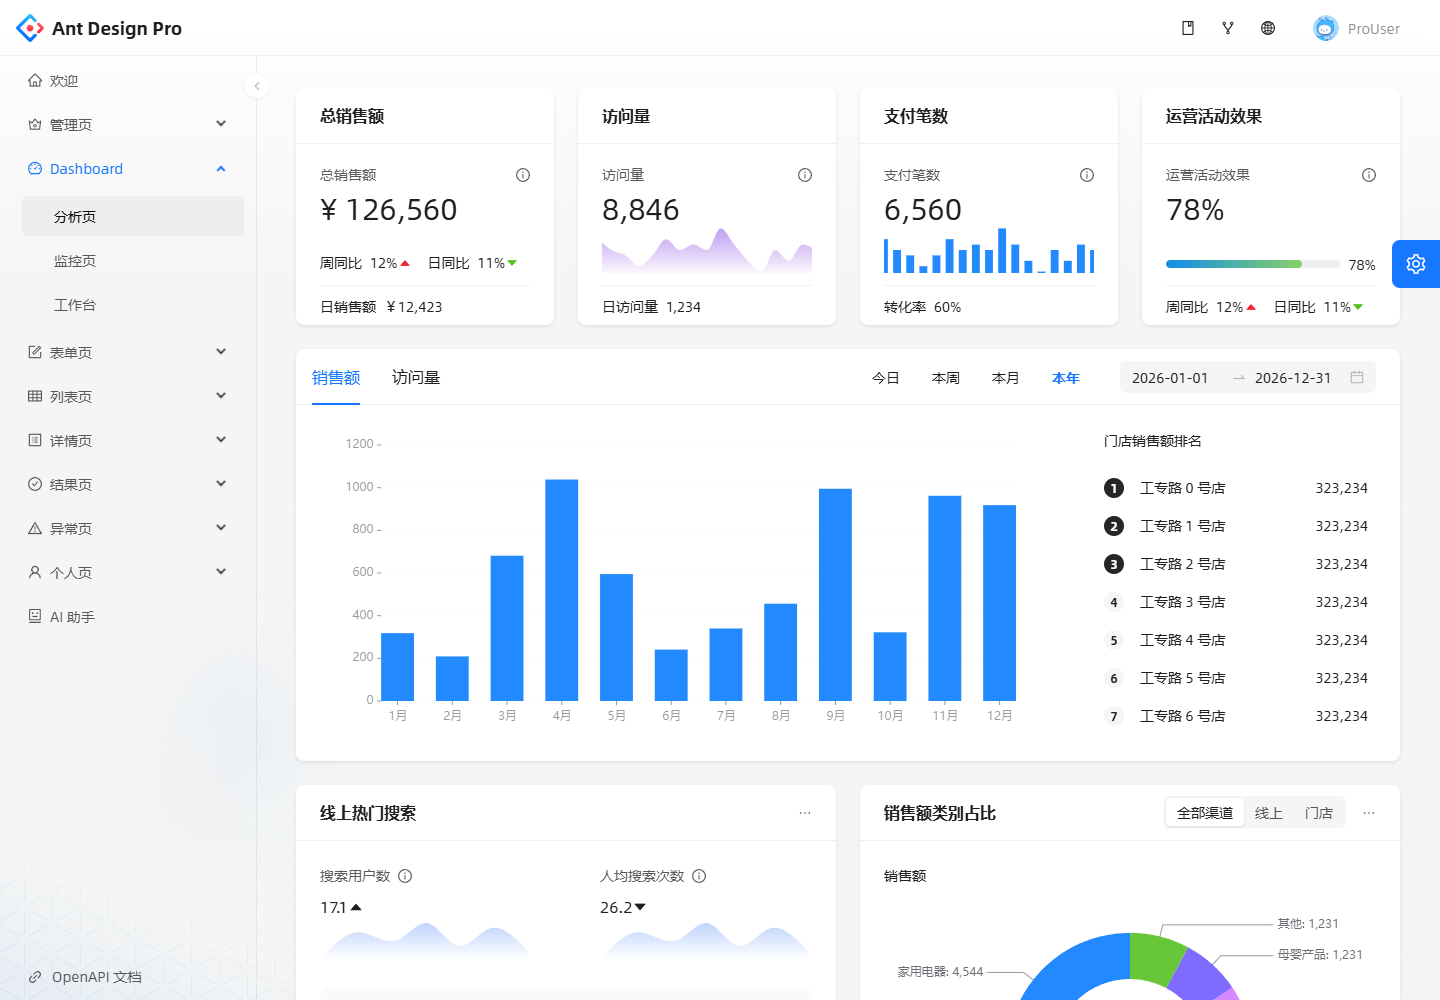Select 线上 channel option
This screenshot has height=1000, width=1440.
tap(1269, 813)
